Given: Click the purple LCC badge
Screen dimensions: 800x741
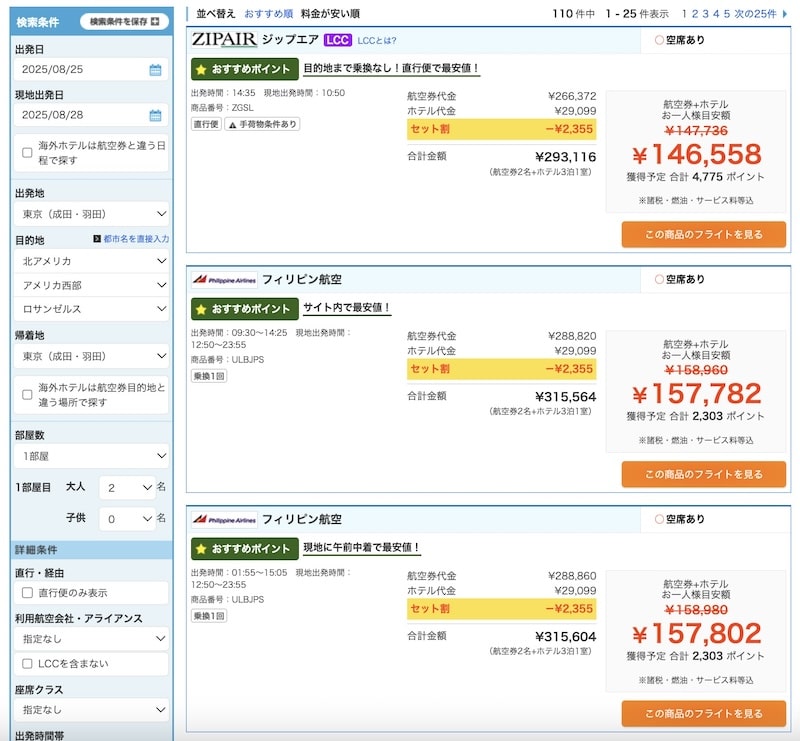Looking at the screenshot, I should [337, 40].
